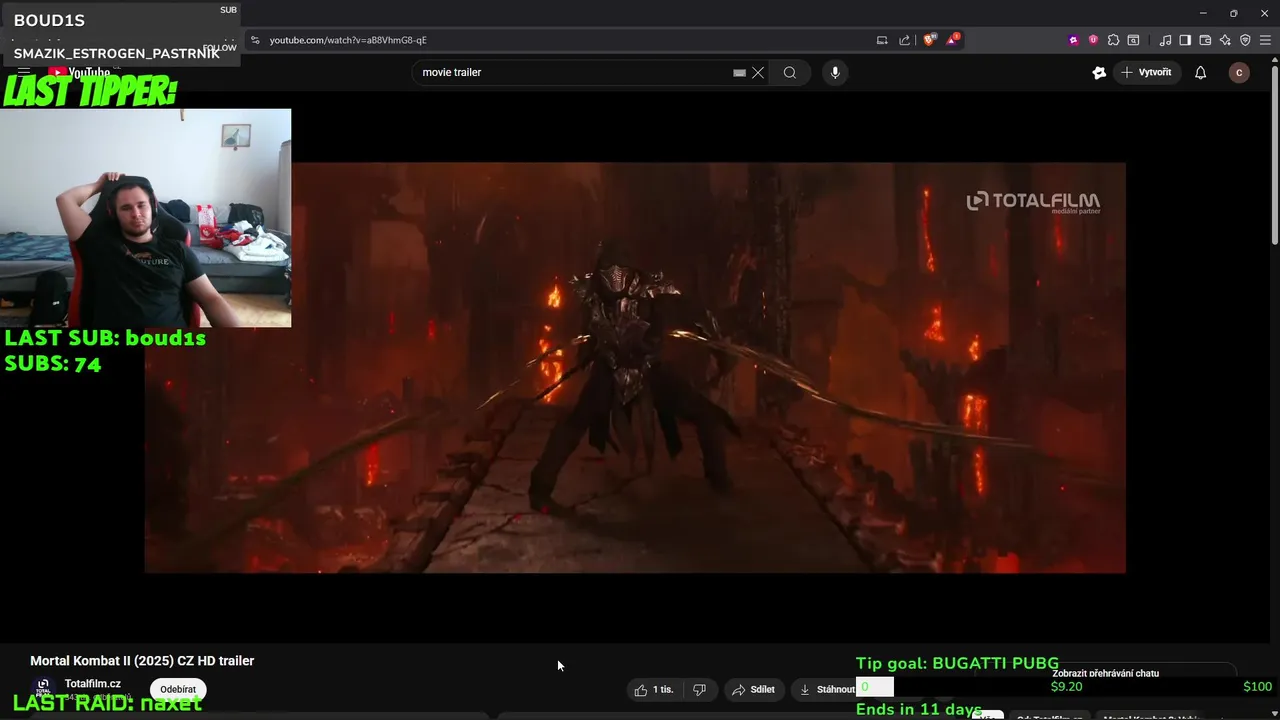Image resolution: width=1280 pixels, height=720 pixels.
Task: Click the pink shield extension icon
Action: coord(1093,40)
